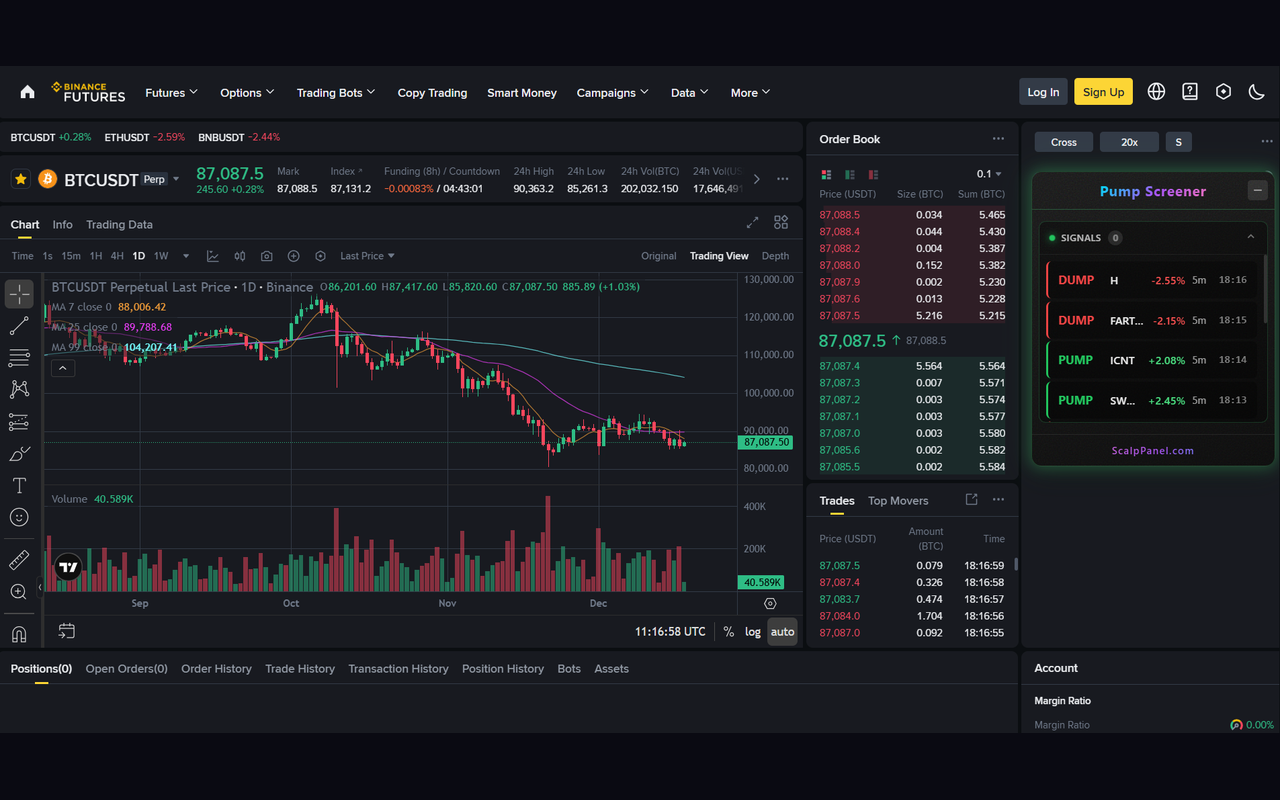Click the plus-circle add icon in chart toolbar
The width and height of the screenshot is (1280, 800).
tap(294, 256)
